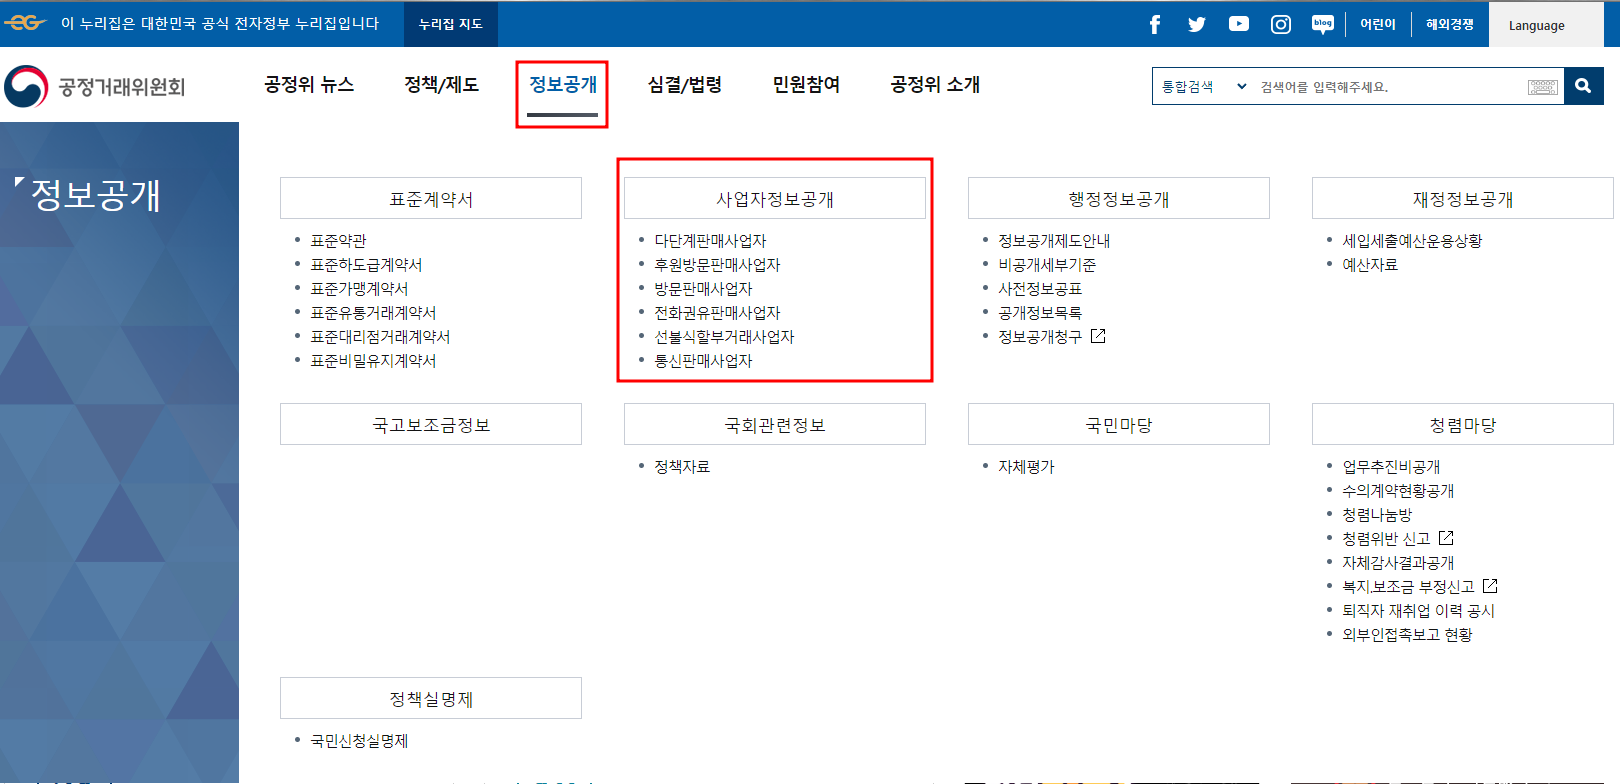This screenshot has width=1620, height=784.
Task: Click the 표준가맹계약서 link
Action: click(x=359, y=289)
